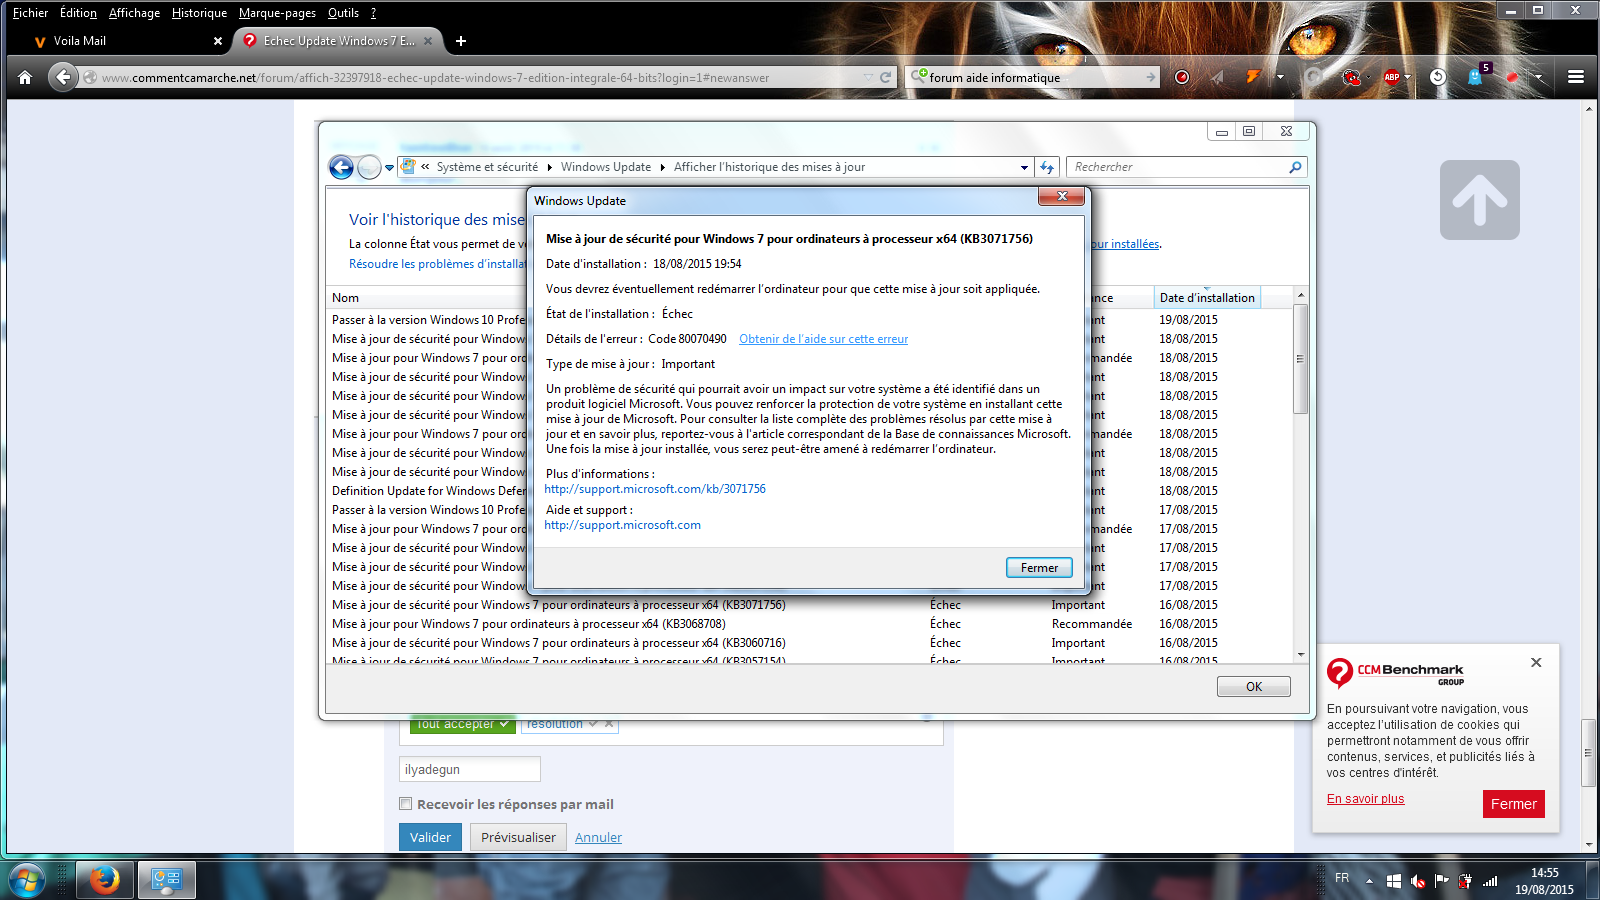Image resolution: width=1600 pixels, height=900 pixels.
Task: Expand the 'Windows Update' breadcrumb arrow
Action: click(662, 167)
